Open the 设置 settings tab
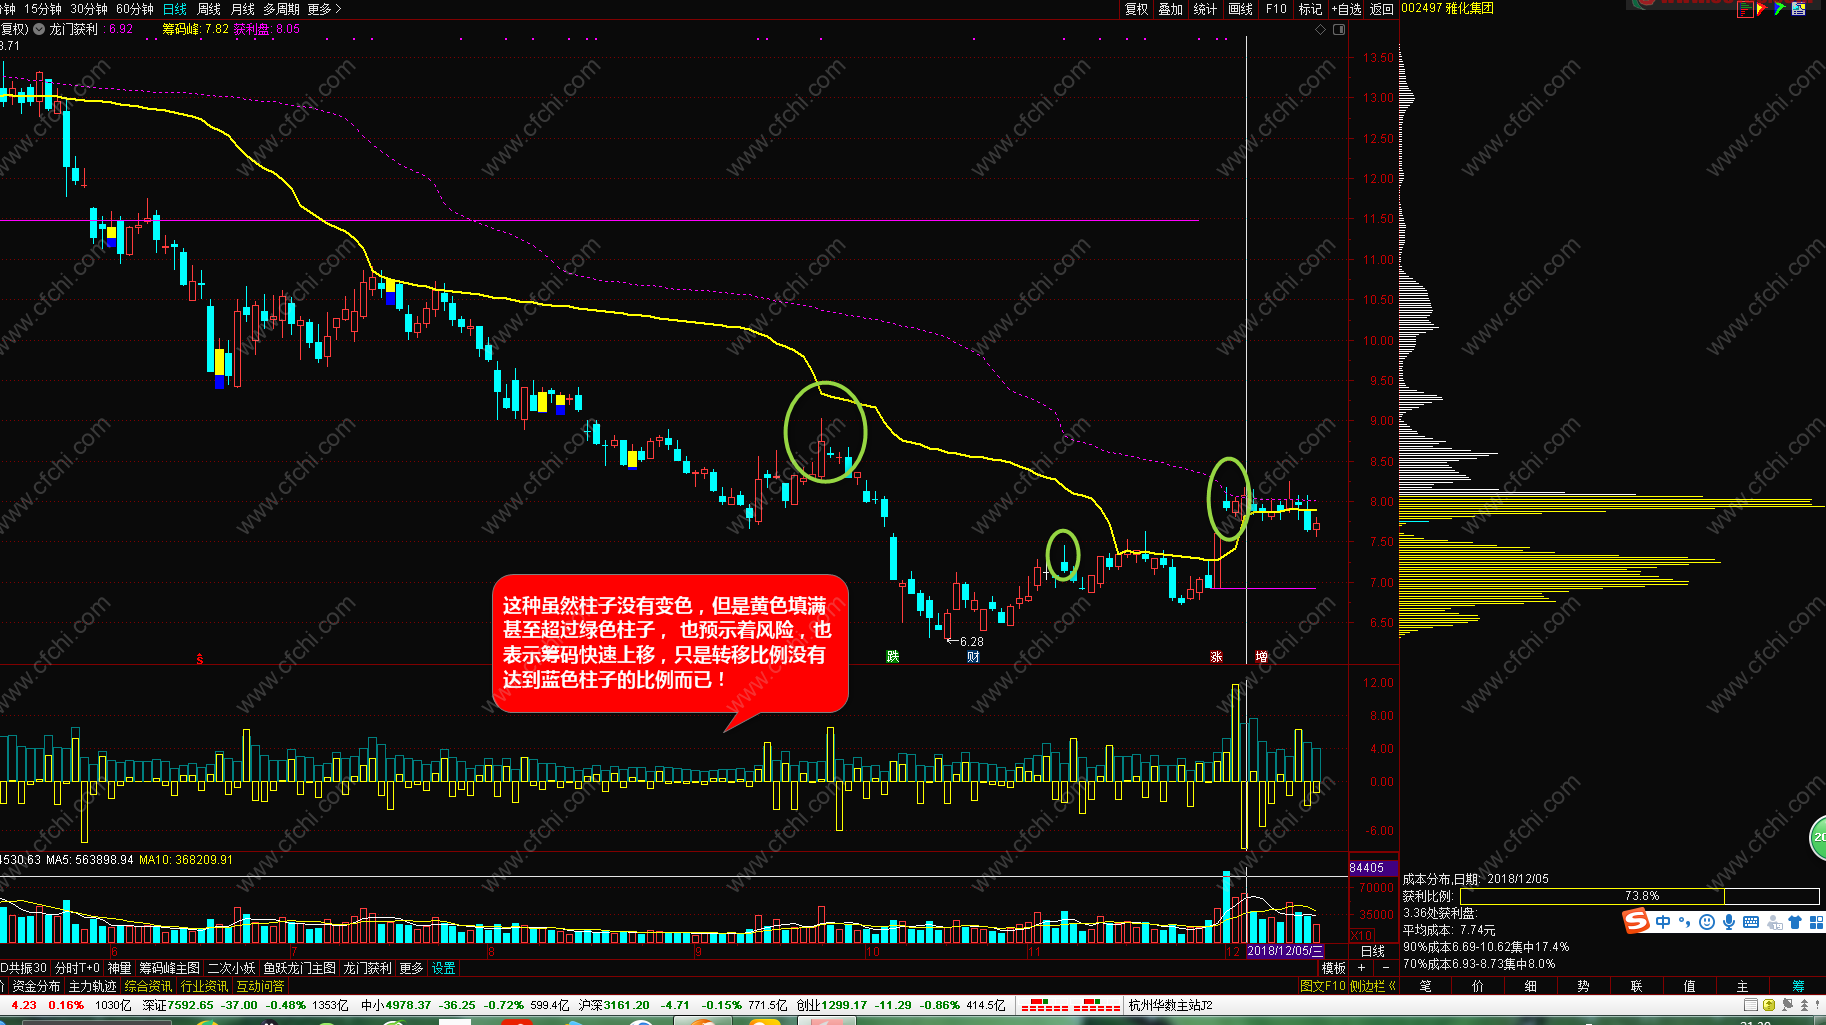1826x1025 pixels. click(443, 968)
